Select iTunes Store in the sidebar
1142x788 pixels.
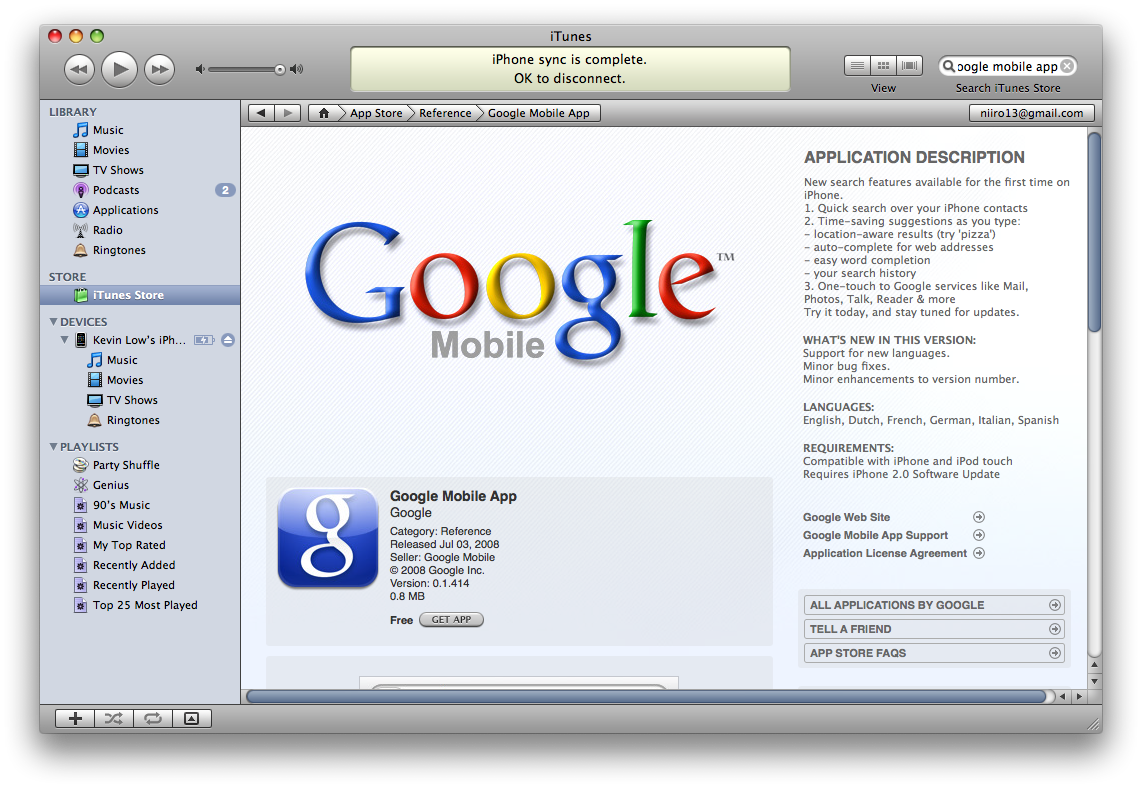[x=140, y=295]
